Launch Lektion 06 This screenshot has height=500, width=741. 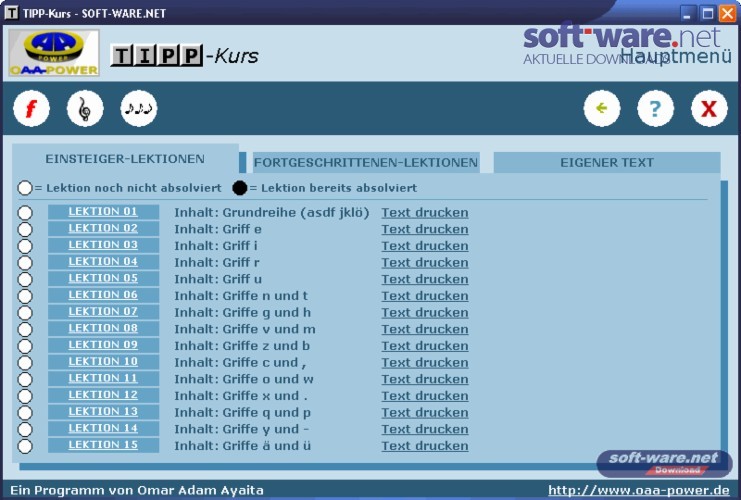point(103,295)
